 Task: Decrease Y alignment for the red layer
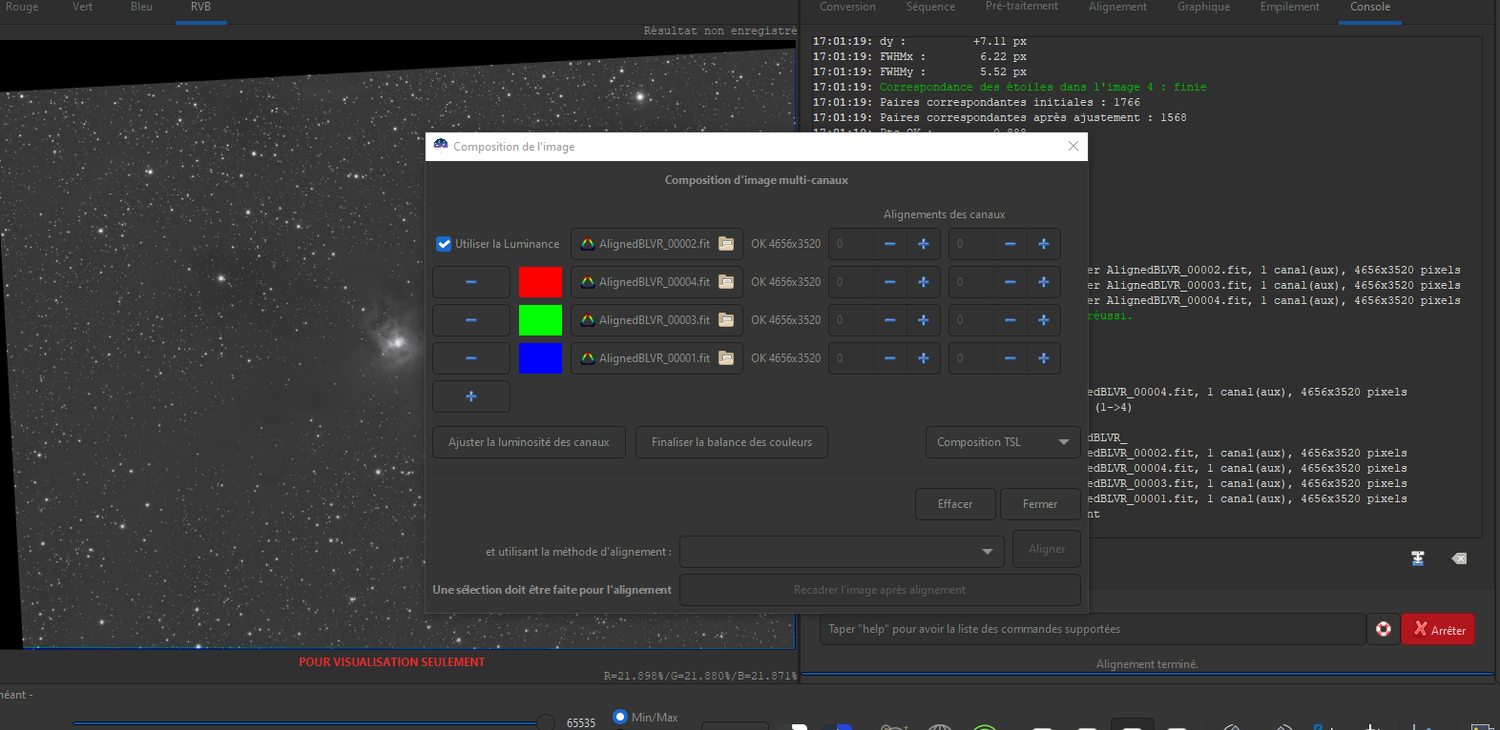[1010, 282]
